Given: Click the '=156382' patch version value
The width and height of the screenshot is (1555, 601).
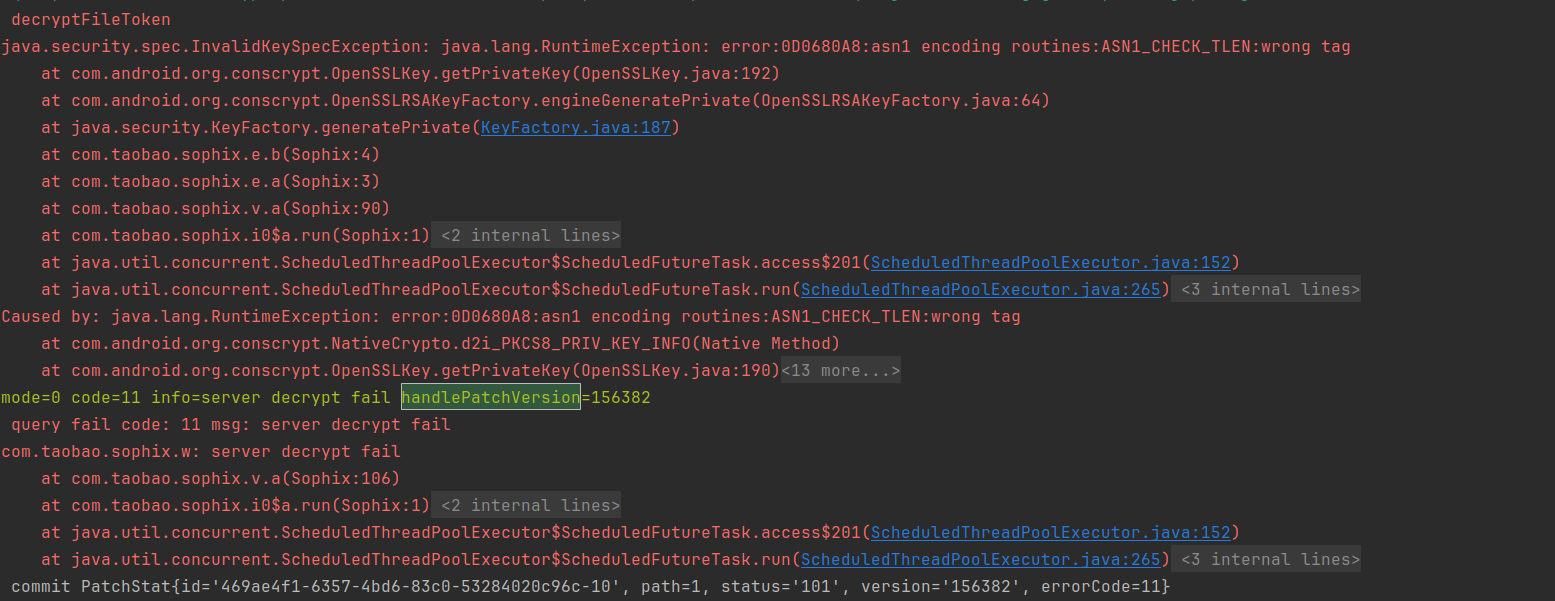Looking at the screenshot, I should [616, 397].
